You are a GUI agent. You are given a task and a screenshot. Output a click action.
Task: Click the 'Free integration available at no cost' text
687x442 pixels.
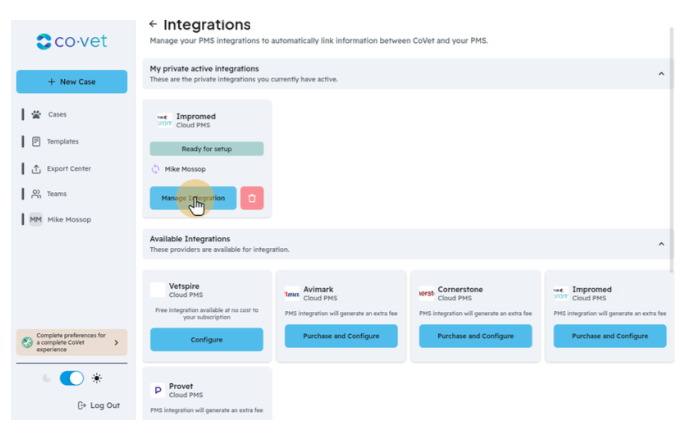pos(207,314)
